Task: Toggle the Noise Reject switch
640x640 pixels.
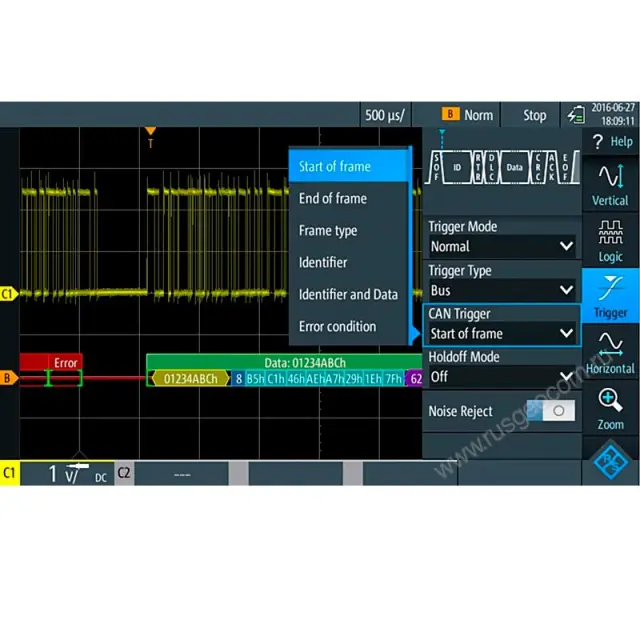Action: click(x=552, y=411)
